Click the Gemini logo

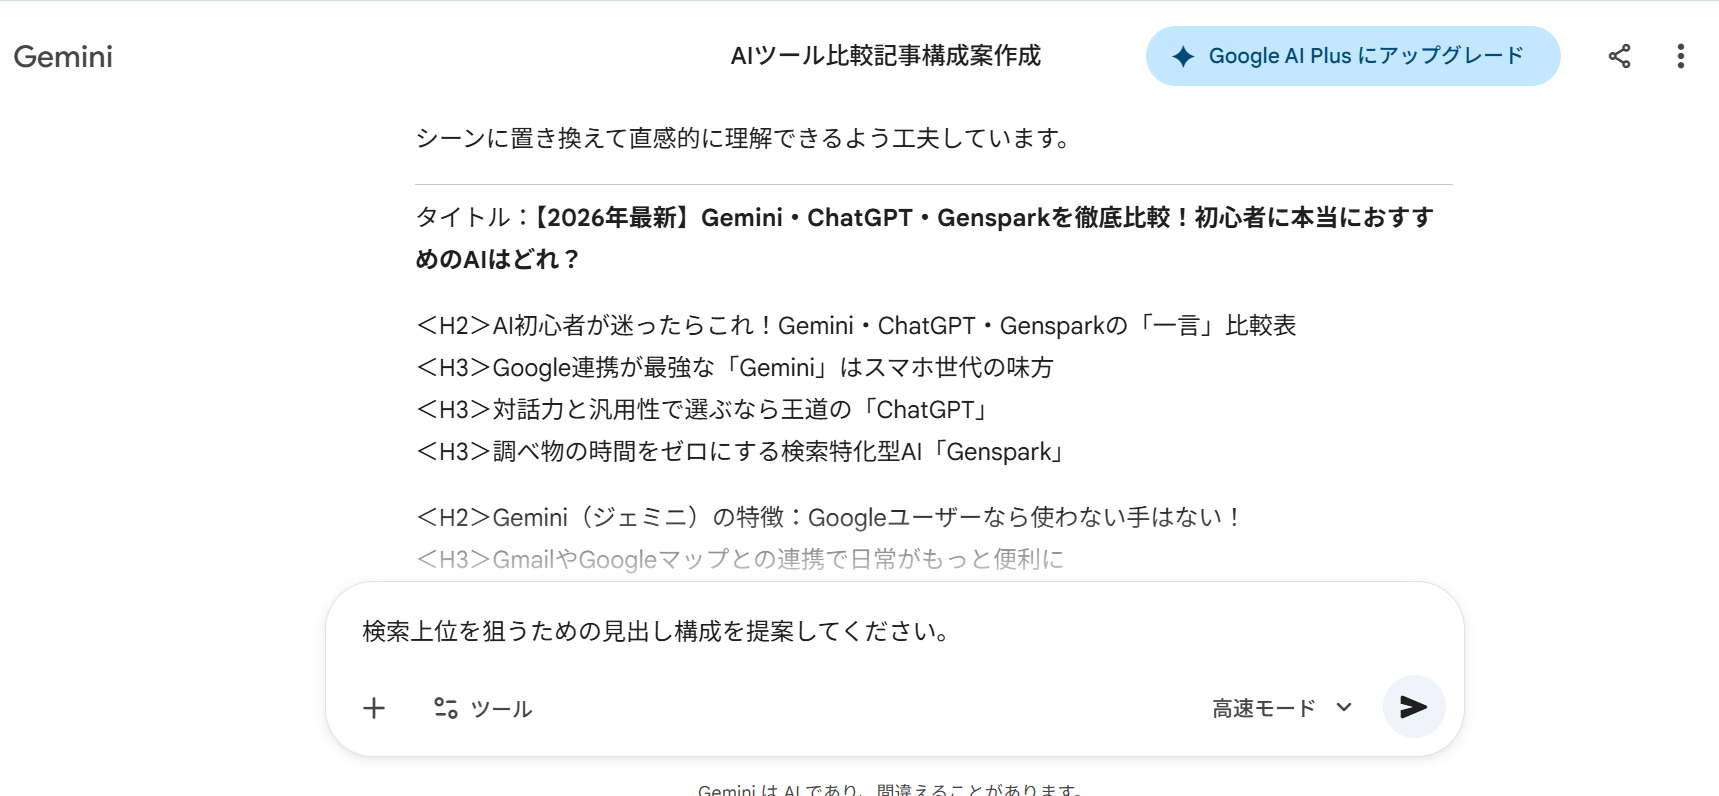click(x=63, y=57)
